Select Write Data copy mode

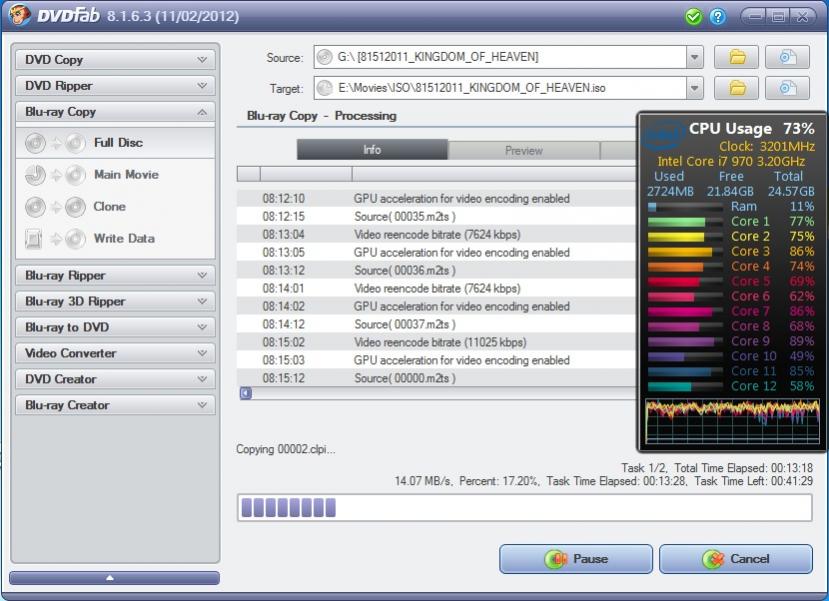[x=115, y=239]
